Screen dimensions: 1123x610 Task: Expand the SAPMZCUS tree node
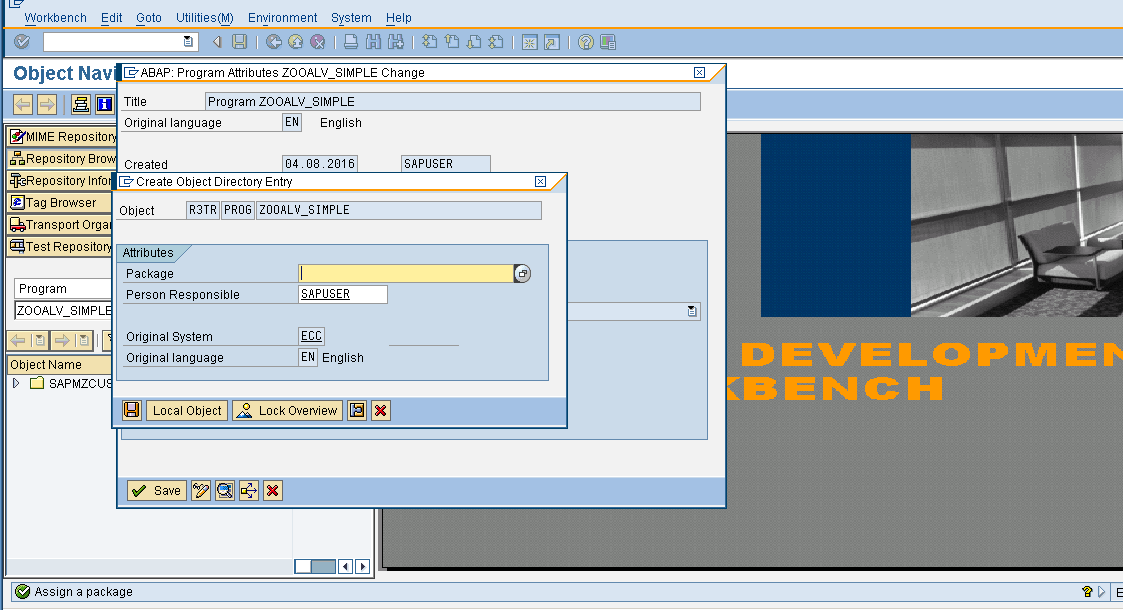(18, 380)
